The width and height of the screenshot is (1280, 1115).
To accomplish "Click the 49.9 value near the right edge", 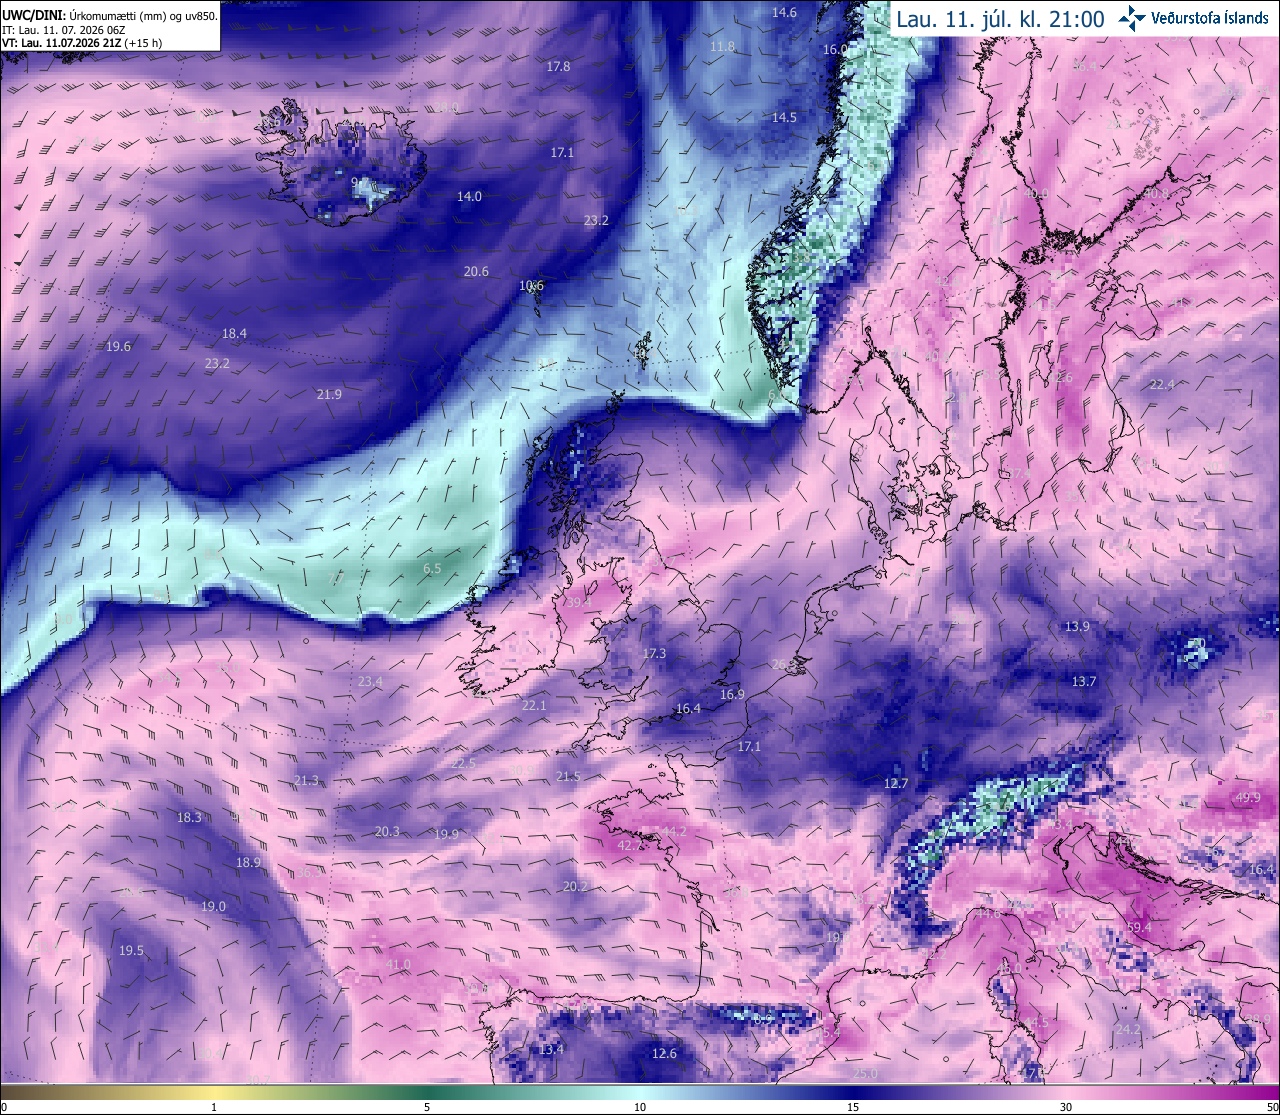I will coord(1247,797).
